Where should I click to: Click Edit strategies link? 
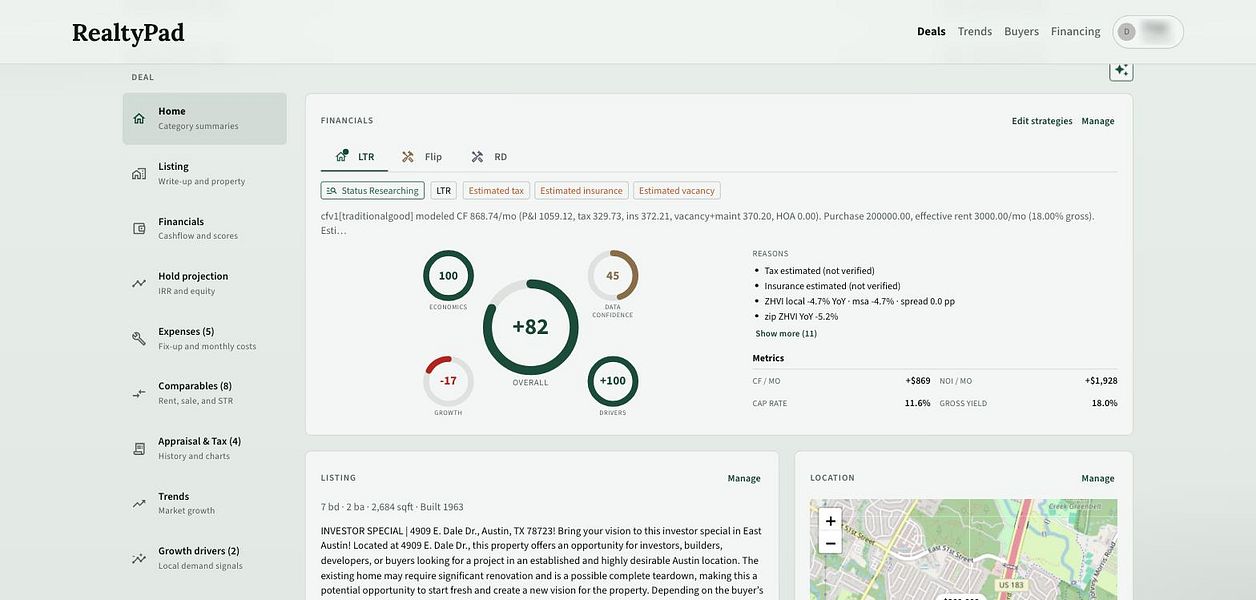[1042, 121]
